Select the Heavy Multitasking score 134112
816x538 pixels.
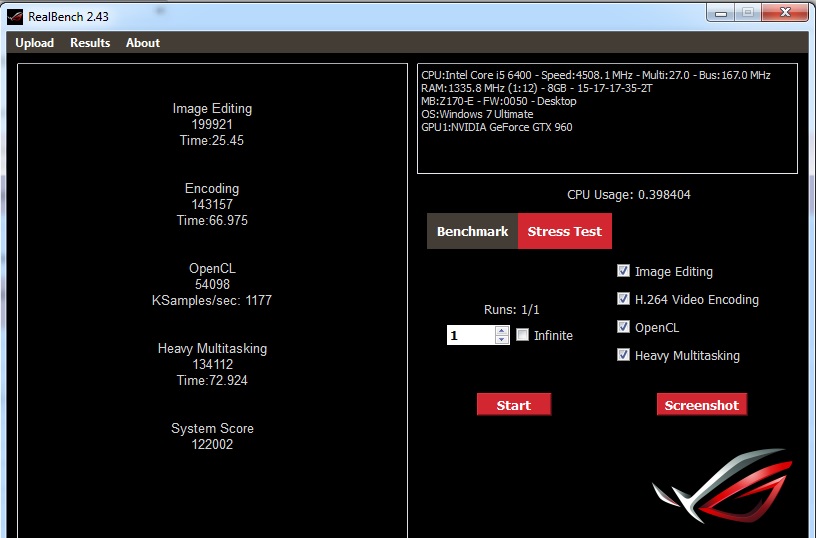(212, 365)
